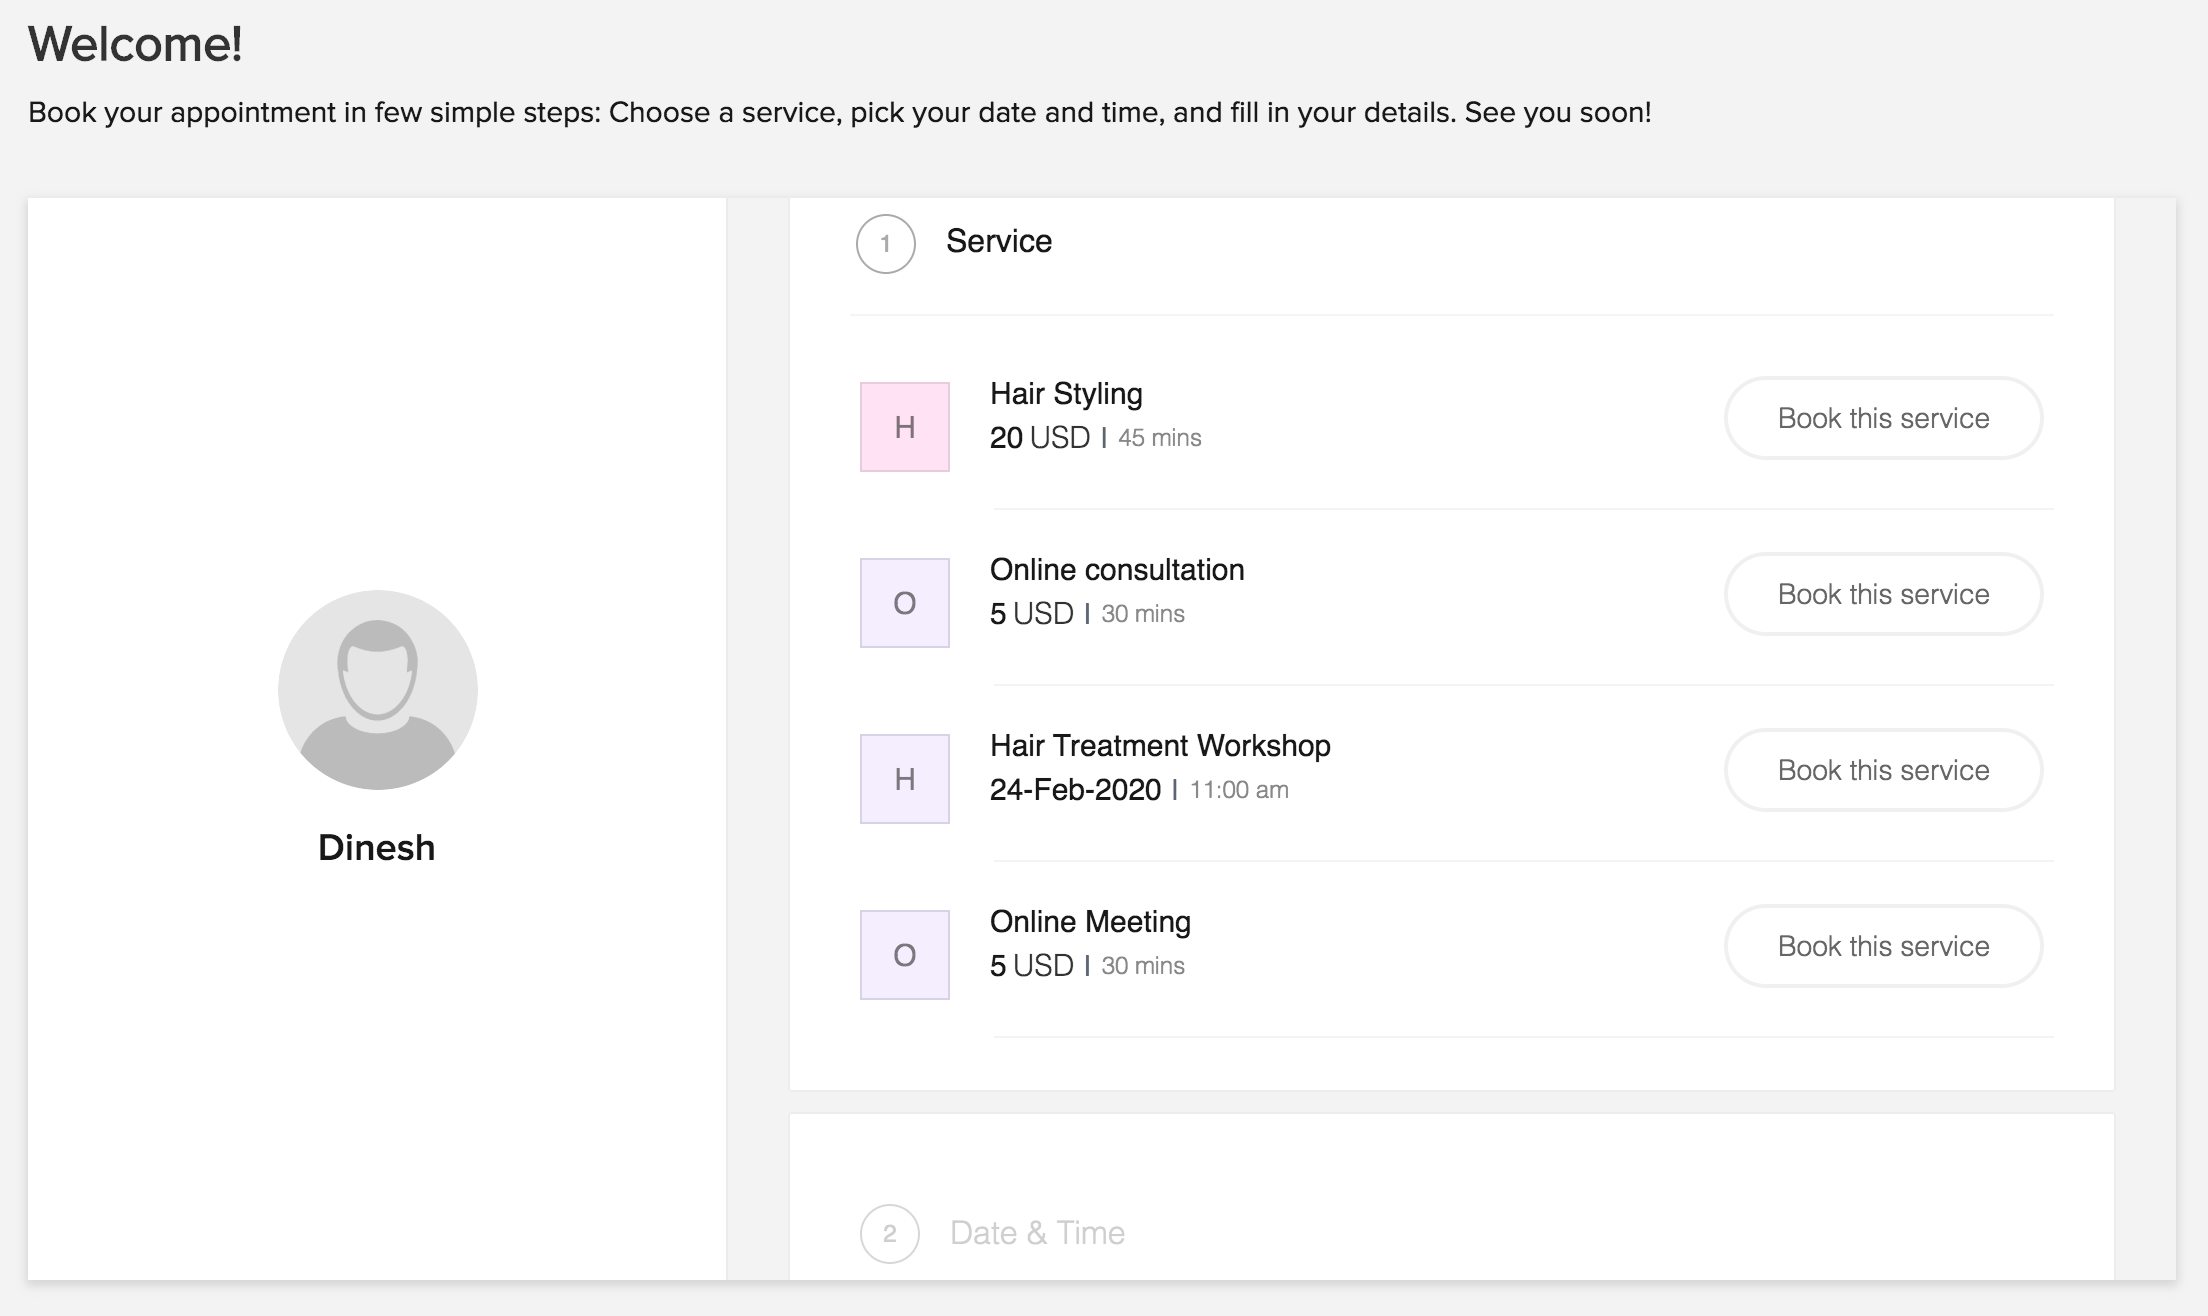Viewport: 2208px width, 1316px height.
Task: Click the H icon for Hair Treatment Workshop
Action: [904, 779]
